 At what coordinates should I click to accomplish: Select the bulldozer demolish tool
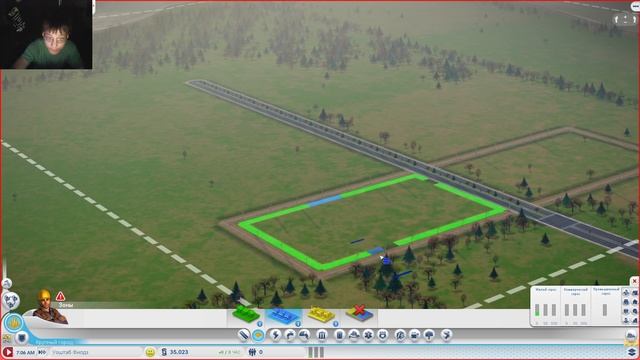[632, 336]
